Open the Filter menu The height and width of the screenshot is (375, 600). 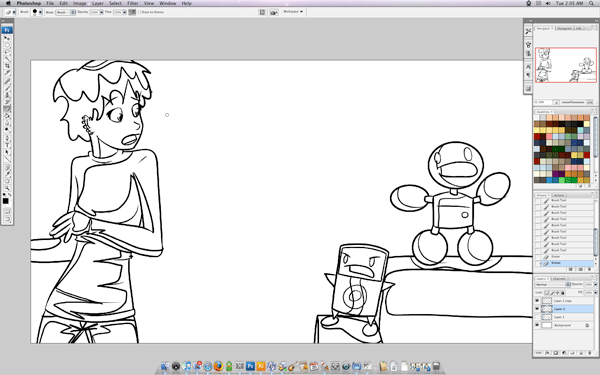click(x=133, y=3)
